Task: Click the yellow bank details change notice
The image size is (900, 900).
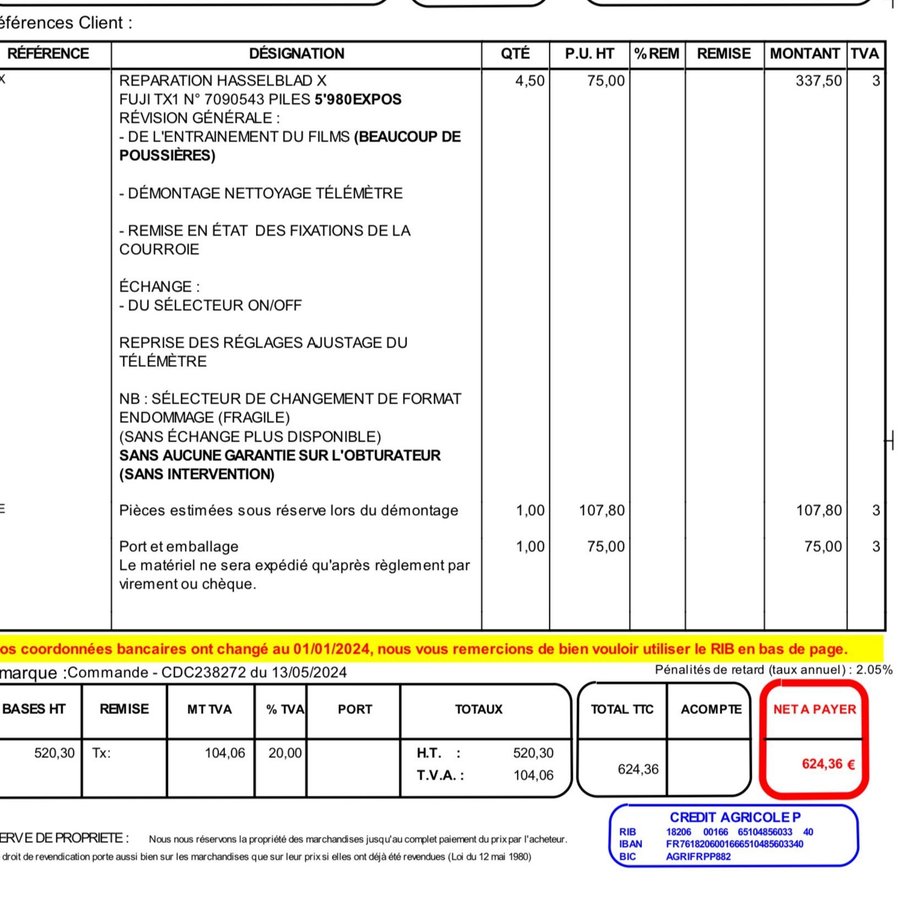Action: (x=424, y=649)
